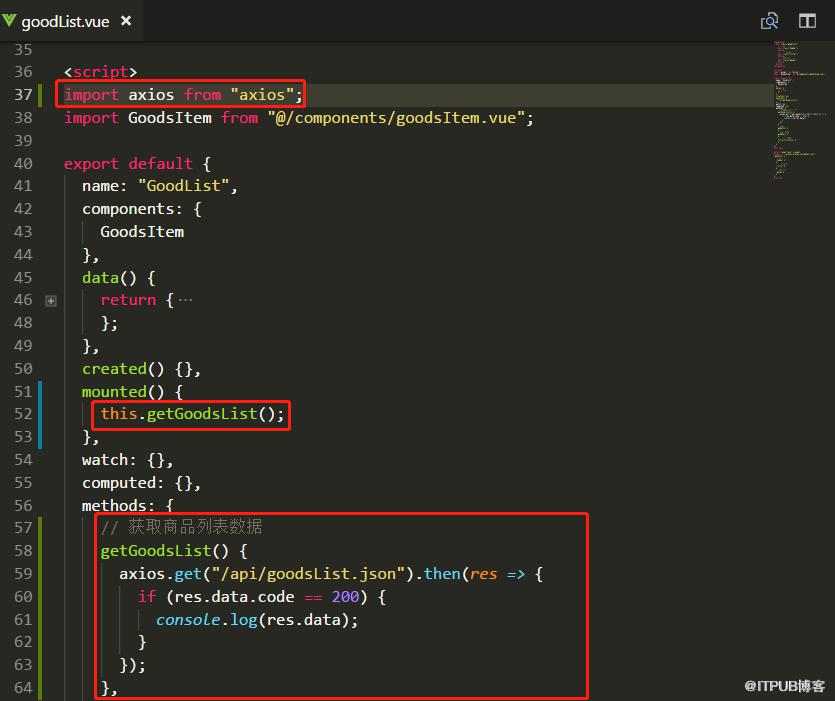Click line number 40 in the gutter

23,164
